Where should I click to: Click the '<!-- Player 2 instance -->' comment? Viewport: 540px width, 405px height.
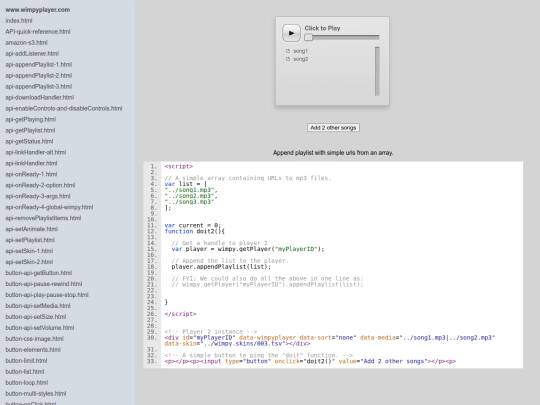pyautogui.click(x=211, y=332)
